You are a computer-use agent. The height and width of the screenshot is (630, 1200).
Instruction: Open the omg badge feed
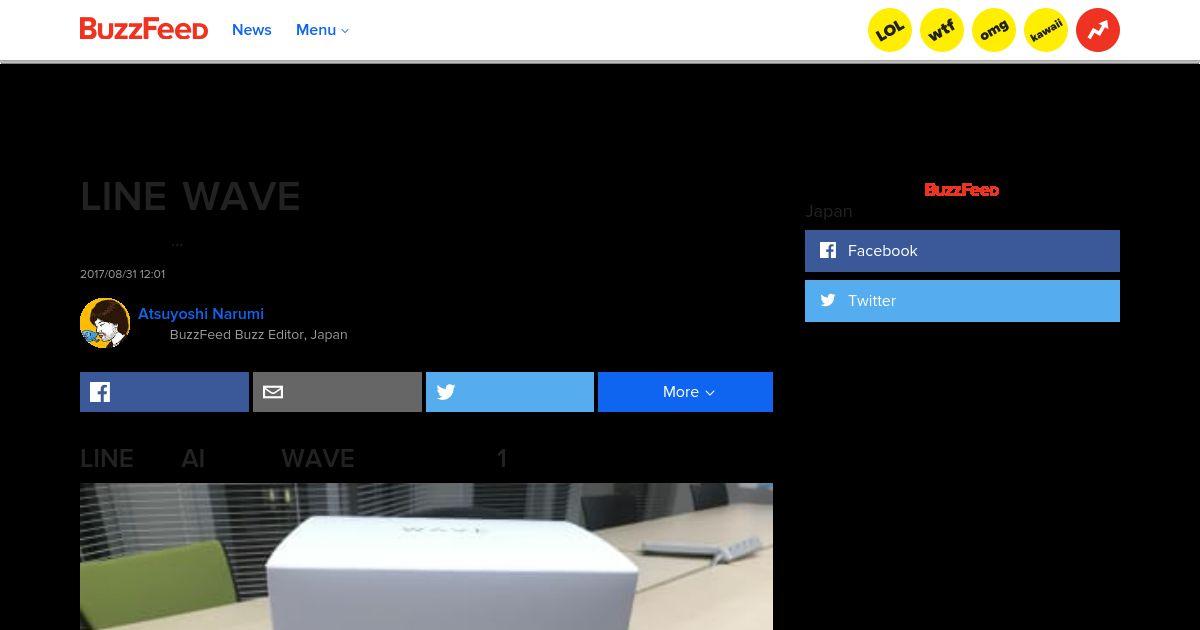point(994,30)
